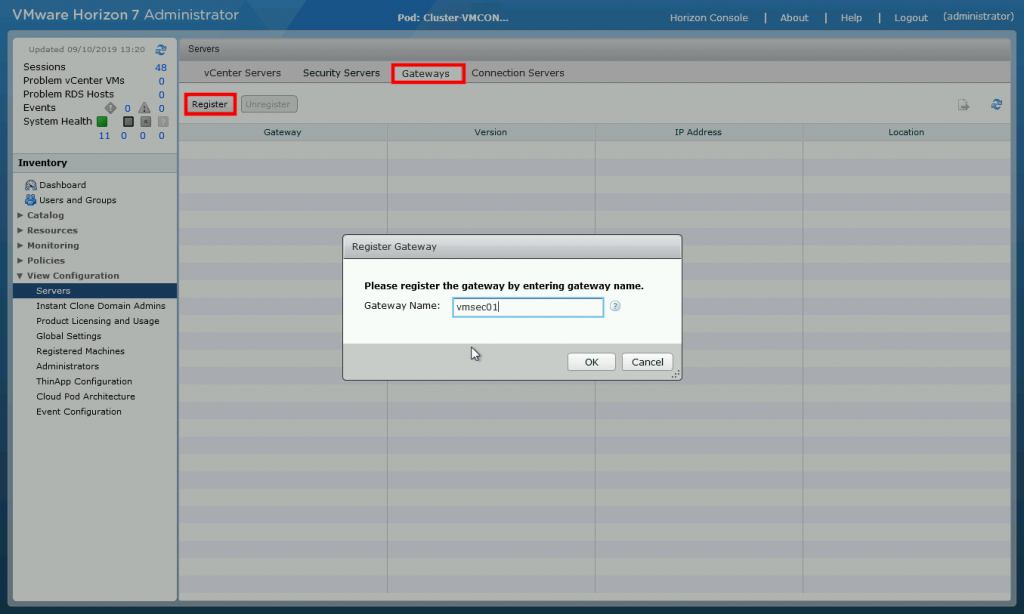This screenshot has height=614, width=1024.
Task: Open the Gateway Name help icon
Action: 612,306
